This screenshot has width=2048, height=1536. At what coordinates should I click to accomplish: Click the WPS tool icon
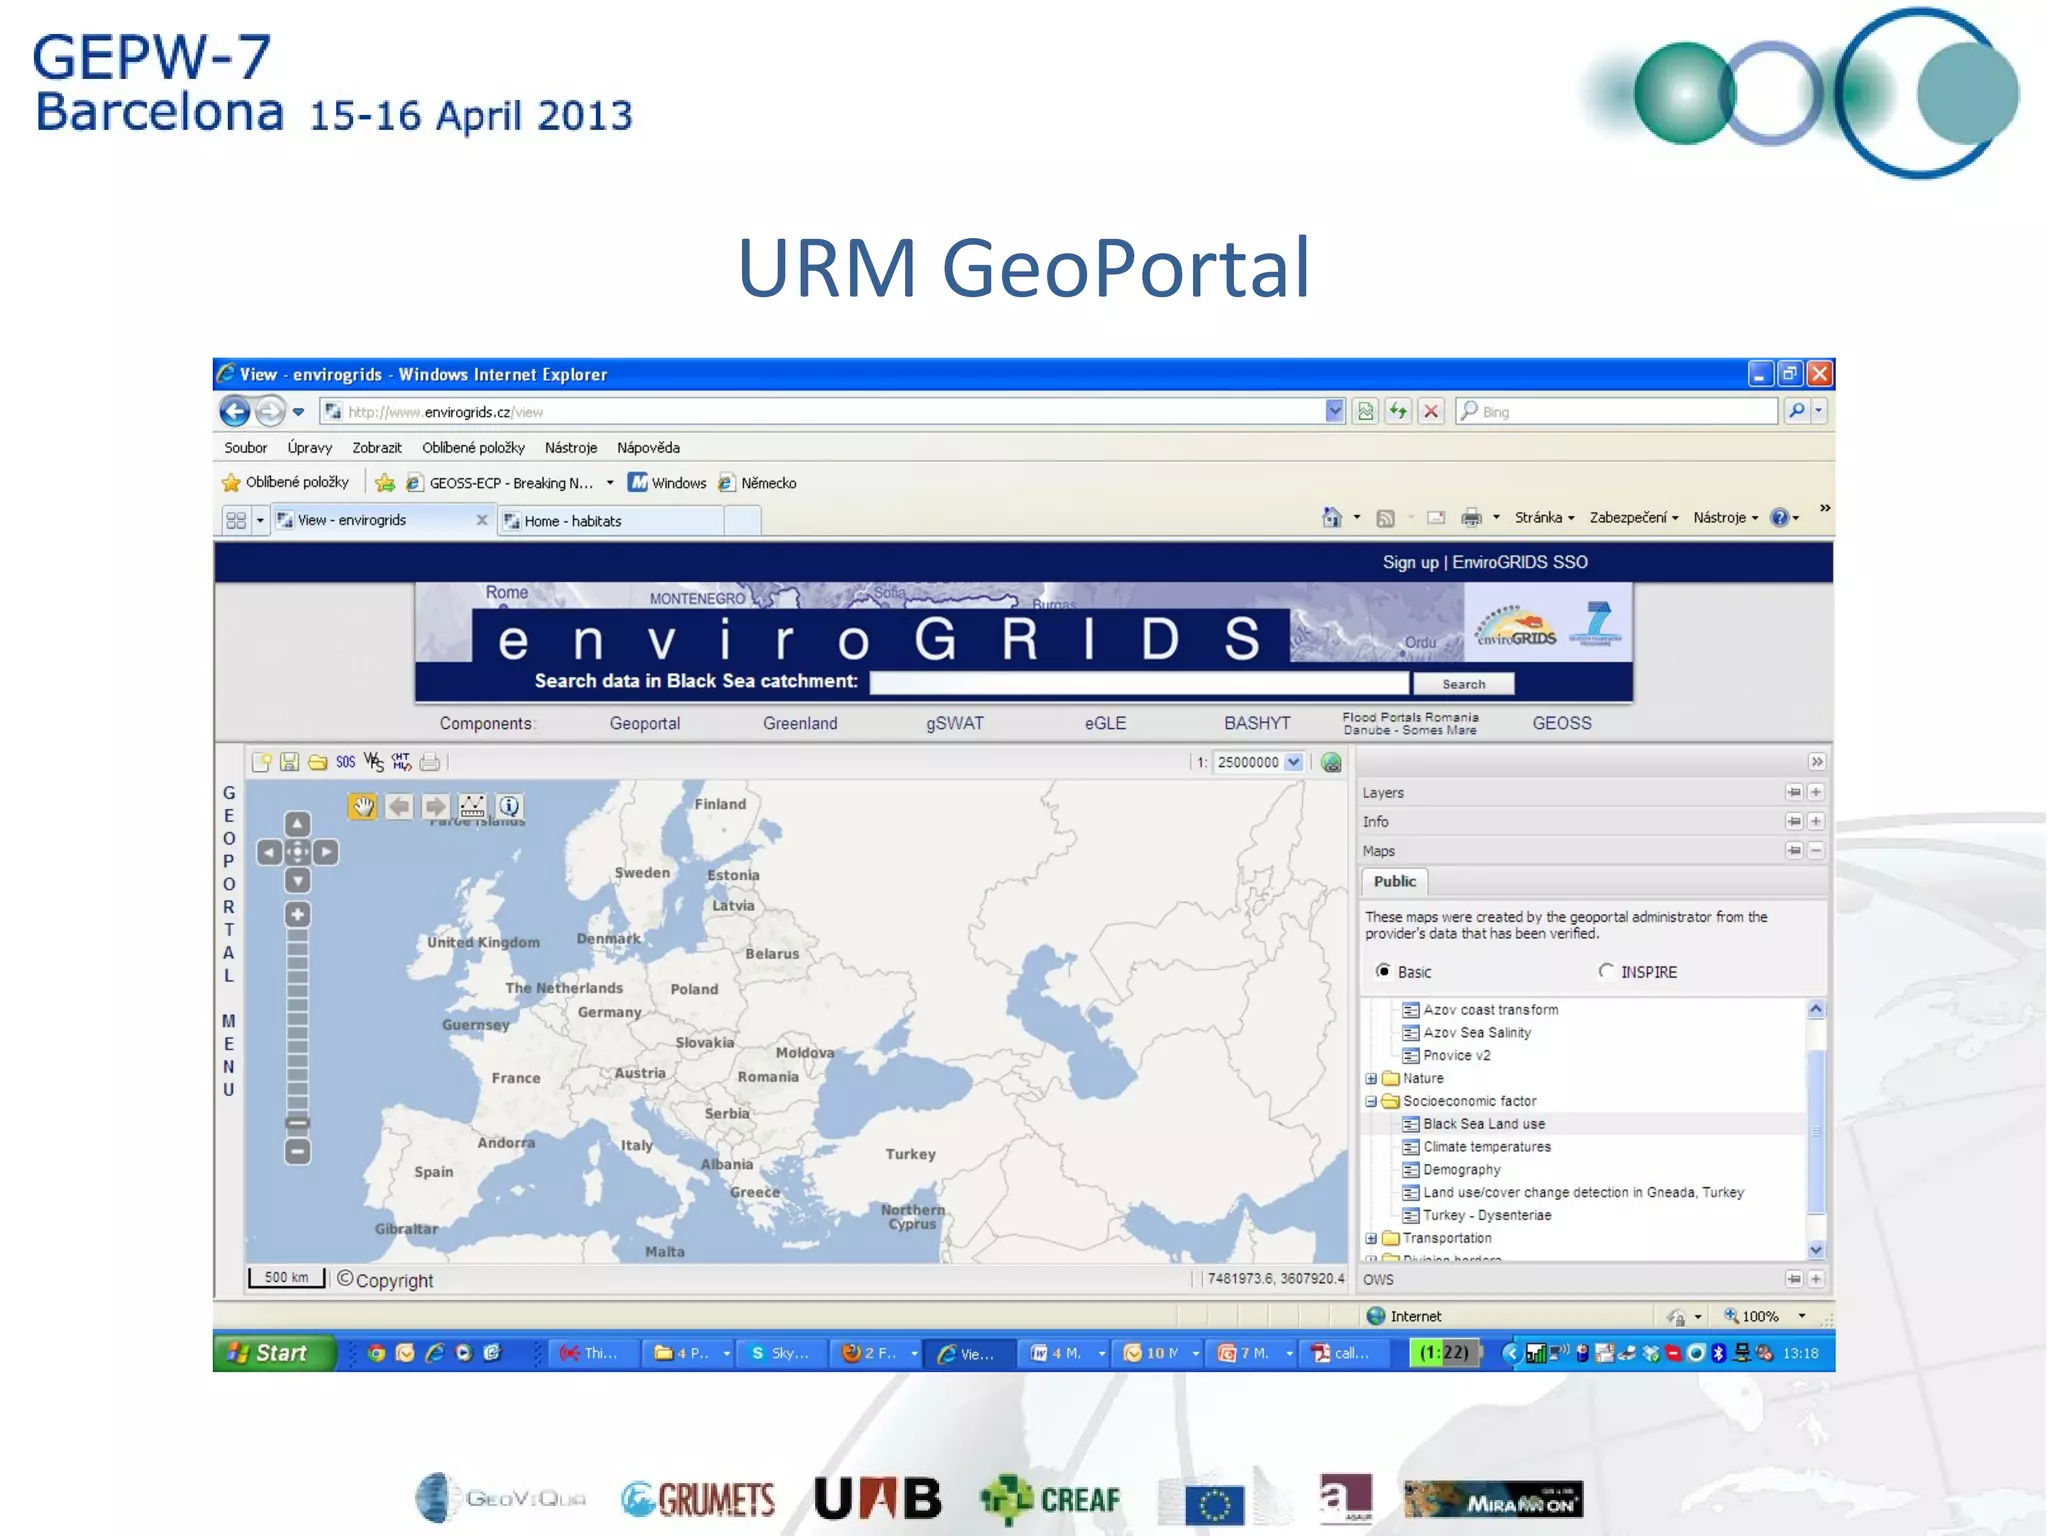pyautogui.click(x=373, y=762)
